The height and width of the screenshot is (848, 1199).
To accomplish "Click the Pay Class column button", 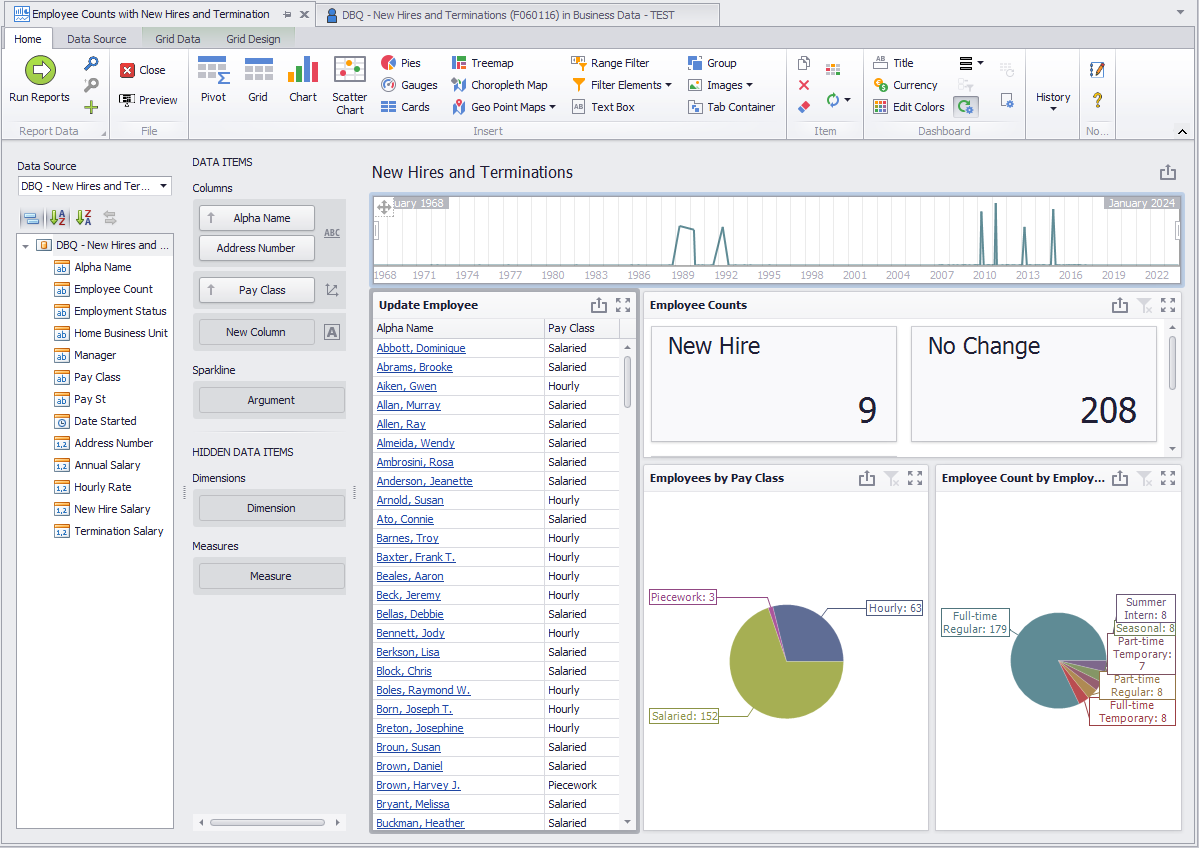I will coord(257,290).
